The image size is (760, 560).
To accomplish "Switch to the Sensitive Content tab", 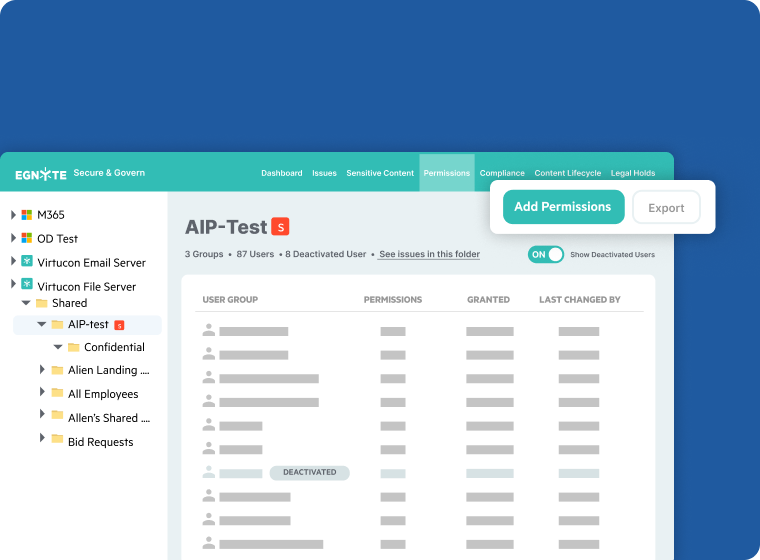I will coord(380,173).
